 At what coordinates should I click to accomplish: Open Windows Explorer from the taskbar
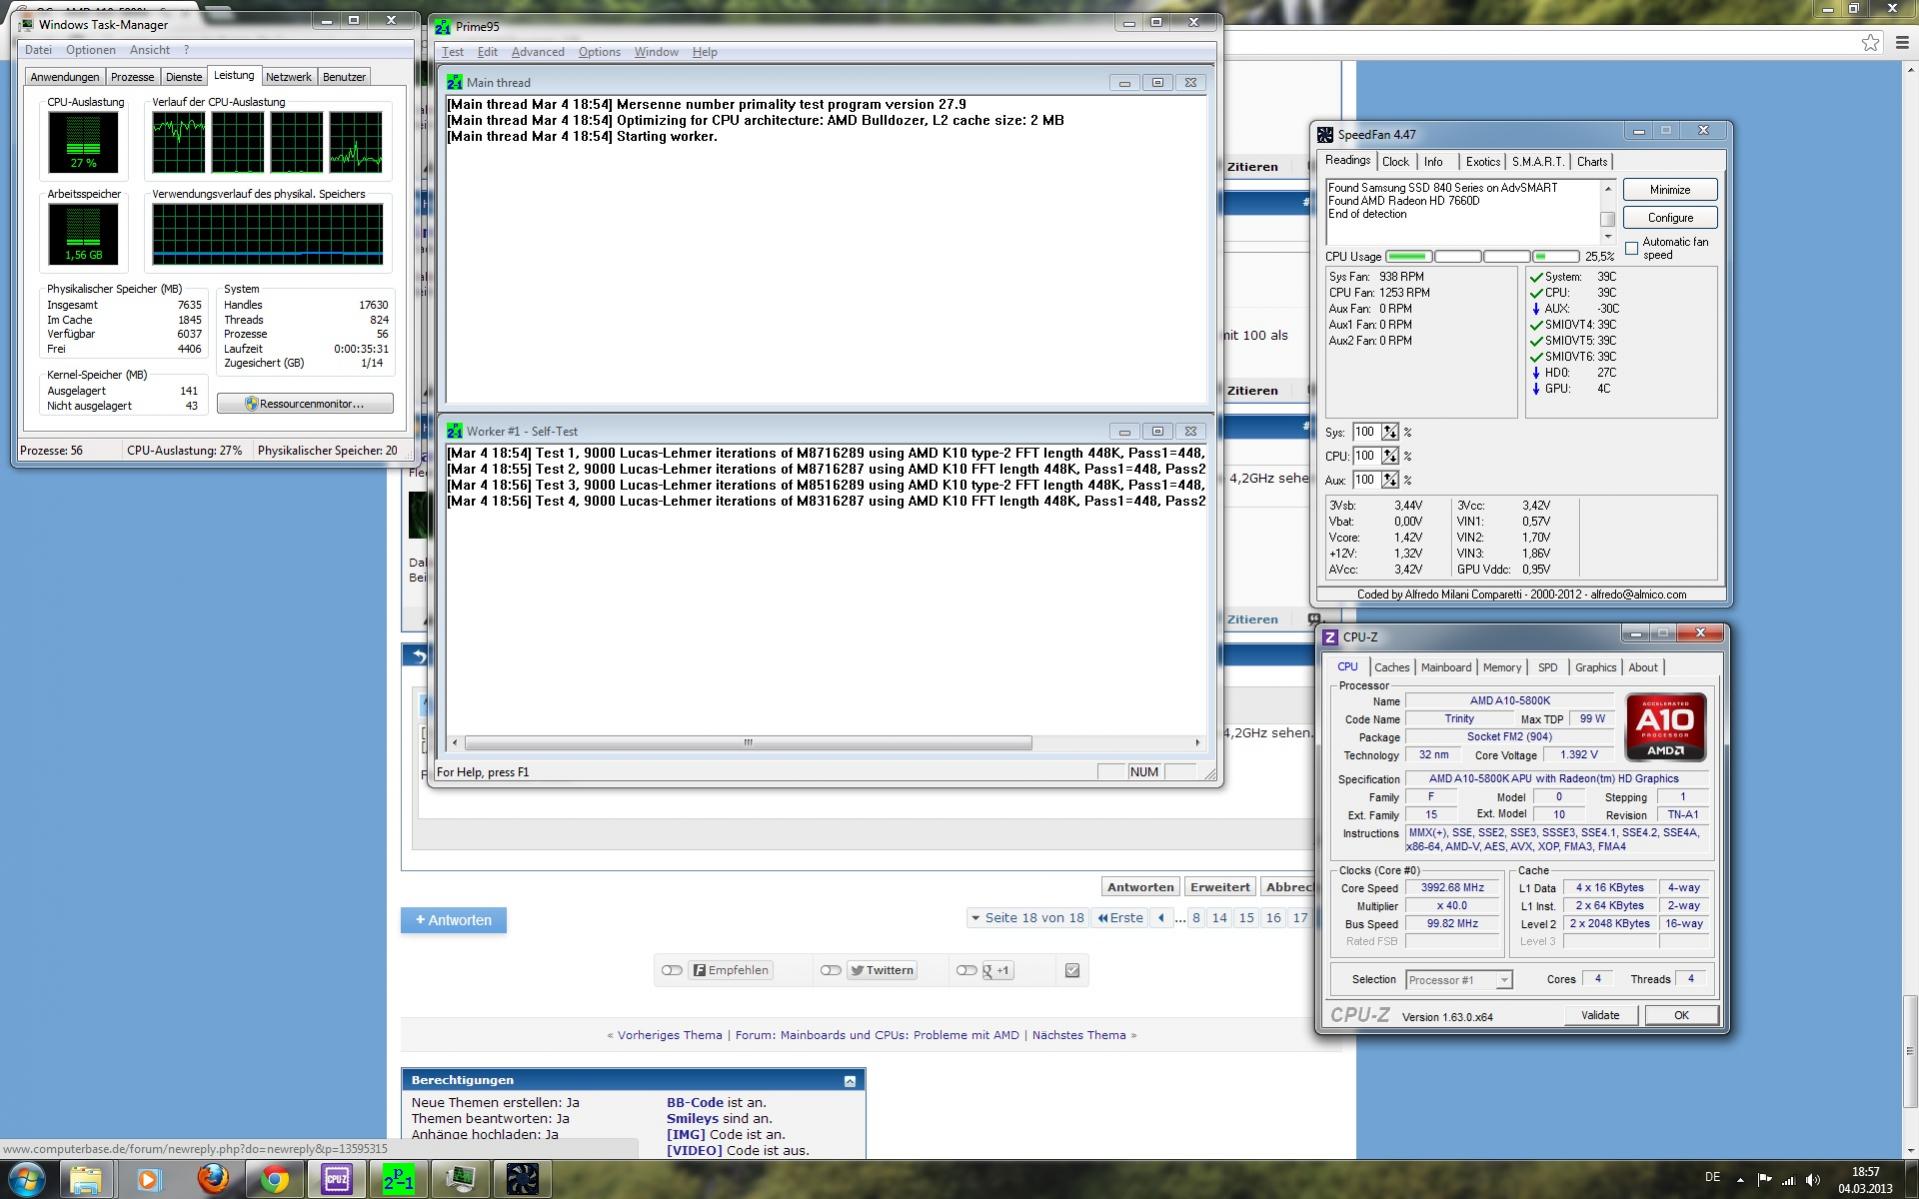click(86, 1179)
